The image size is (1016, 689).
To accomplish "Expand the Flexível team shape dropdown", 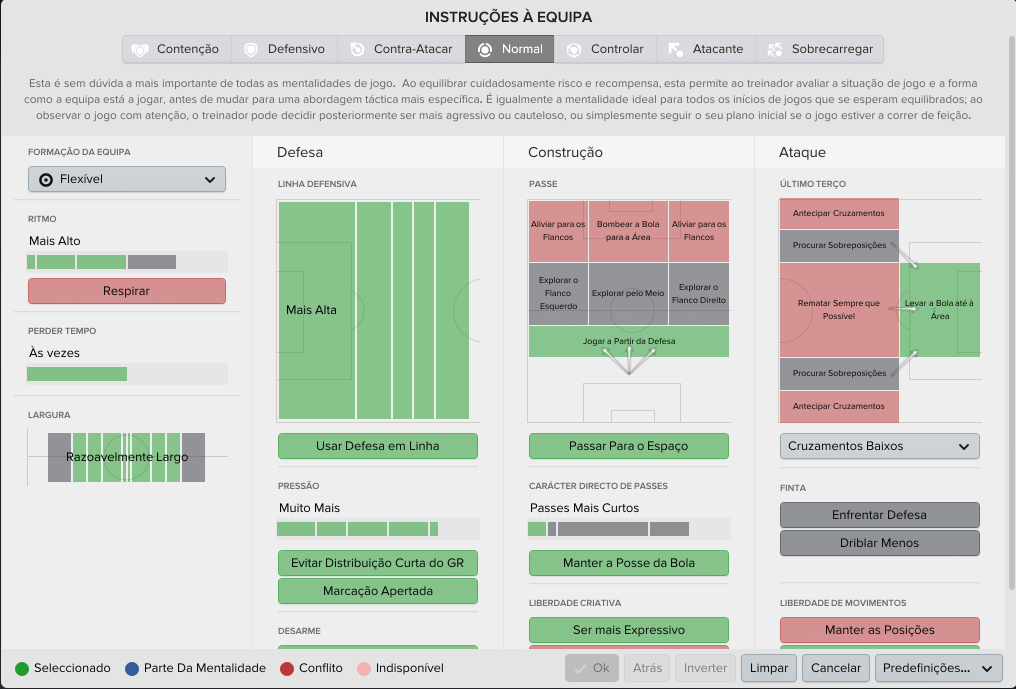I will click(127, 179).
